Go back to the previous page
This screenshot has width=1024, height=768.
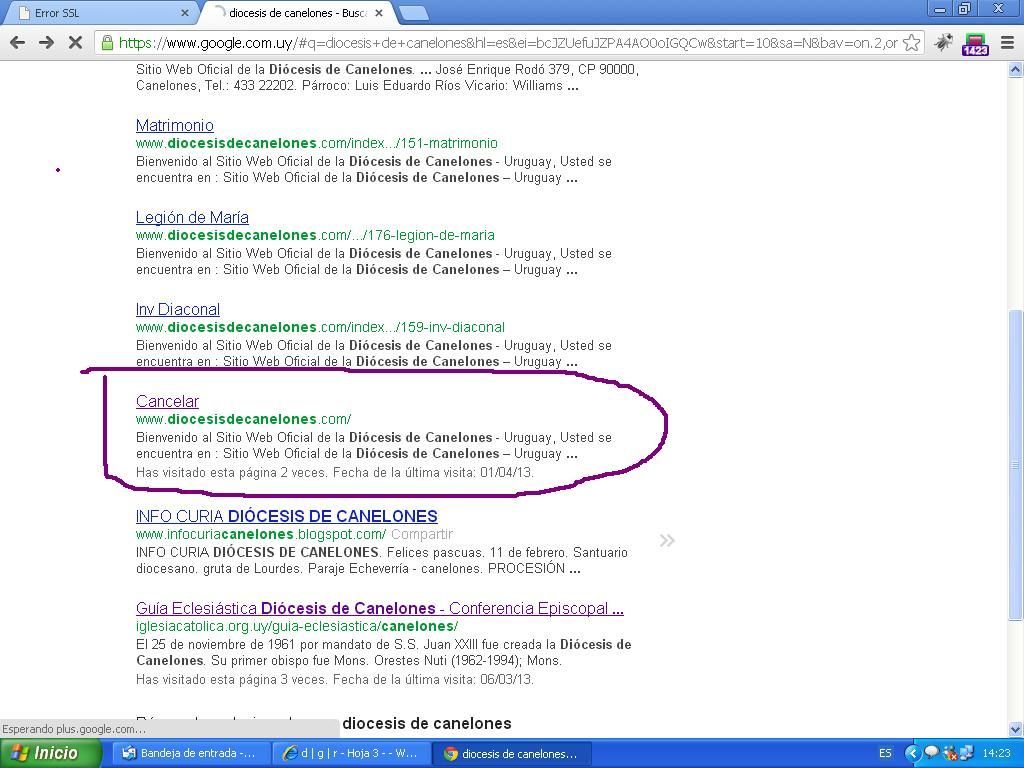(x=18, y=43)
